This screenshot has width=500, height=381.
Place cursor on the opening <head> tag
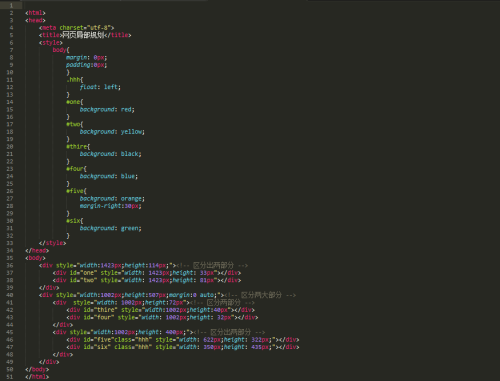pos(35,20)
